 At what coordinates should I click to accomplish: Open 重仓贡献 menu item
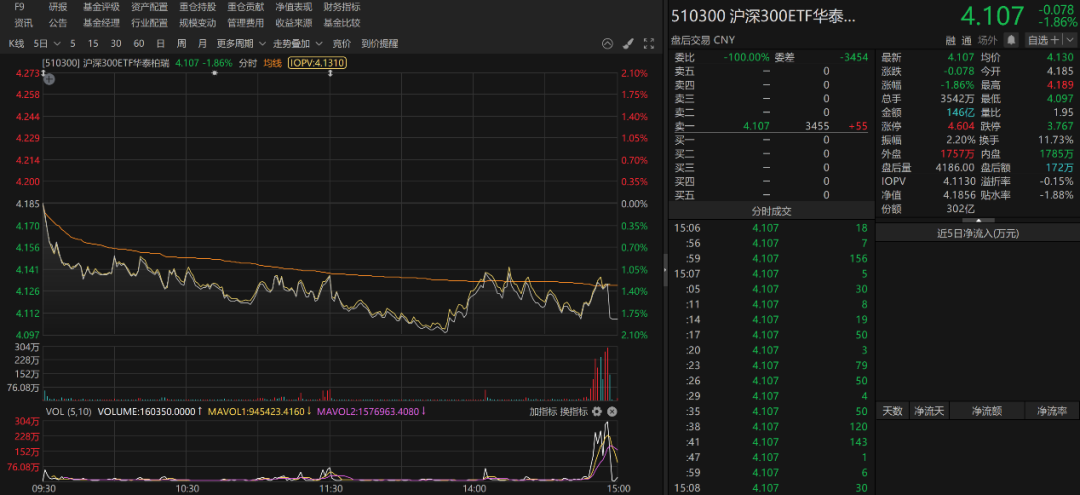pos(246,7)
